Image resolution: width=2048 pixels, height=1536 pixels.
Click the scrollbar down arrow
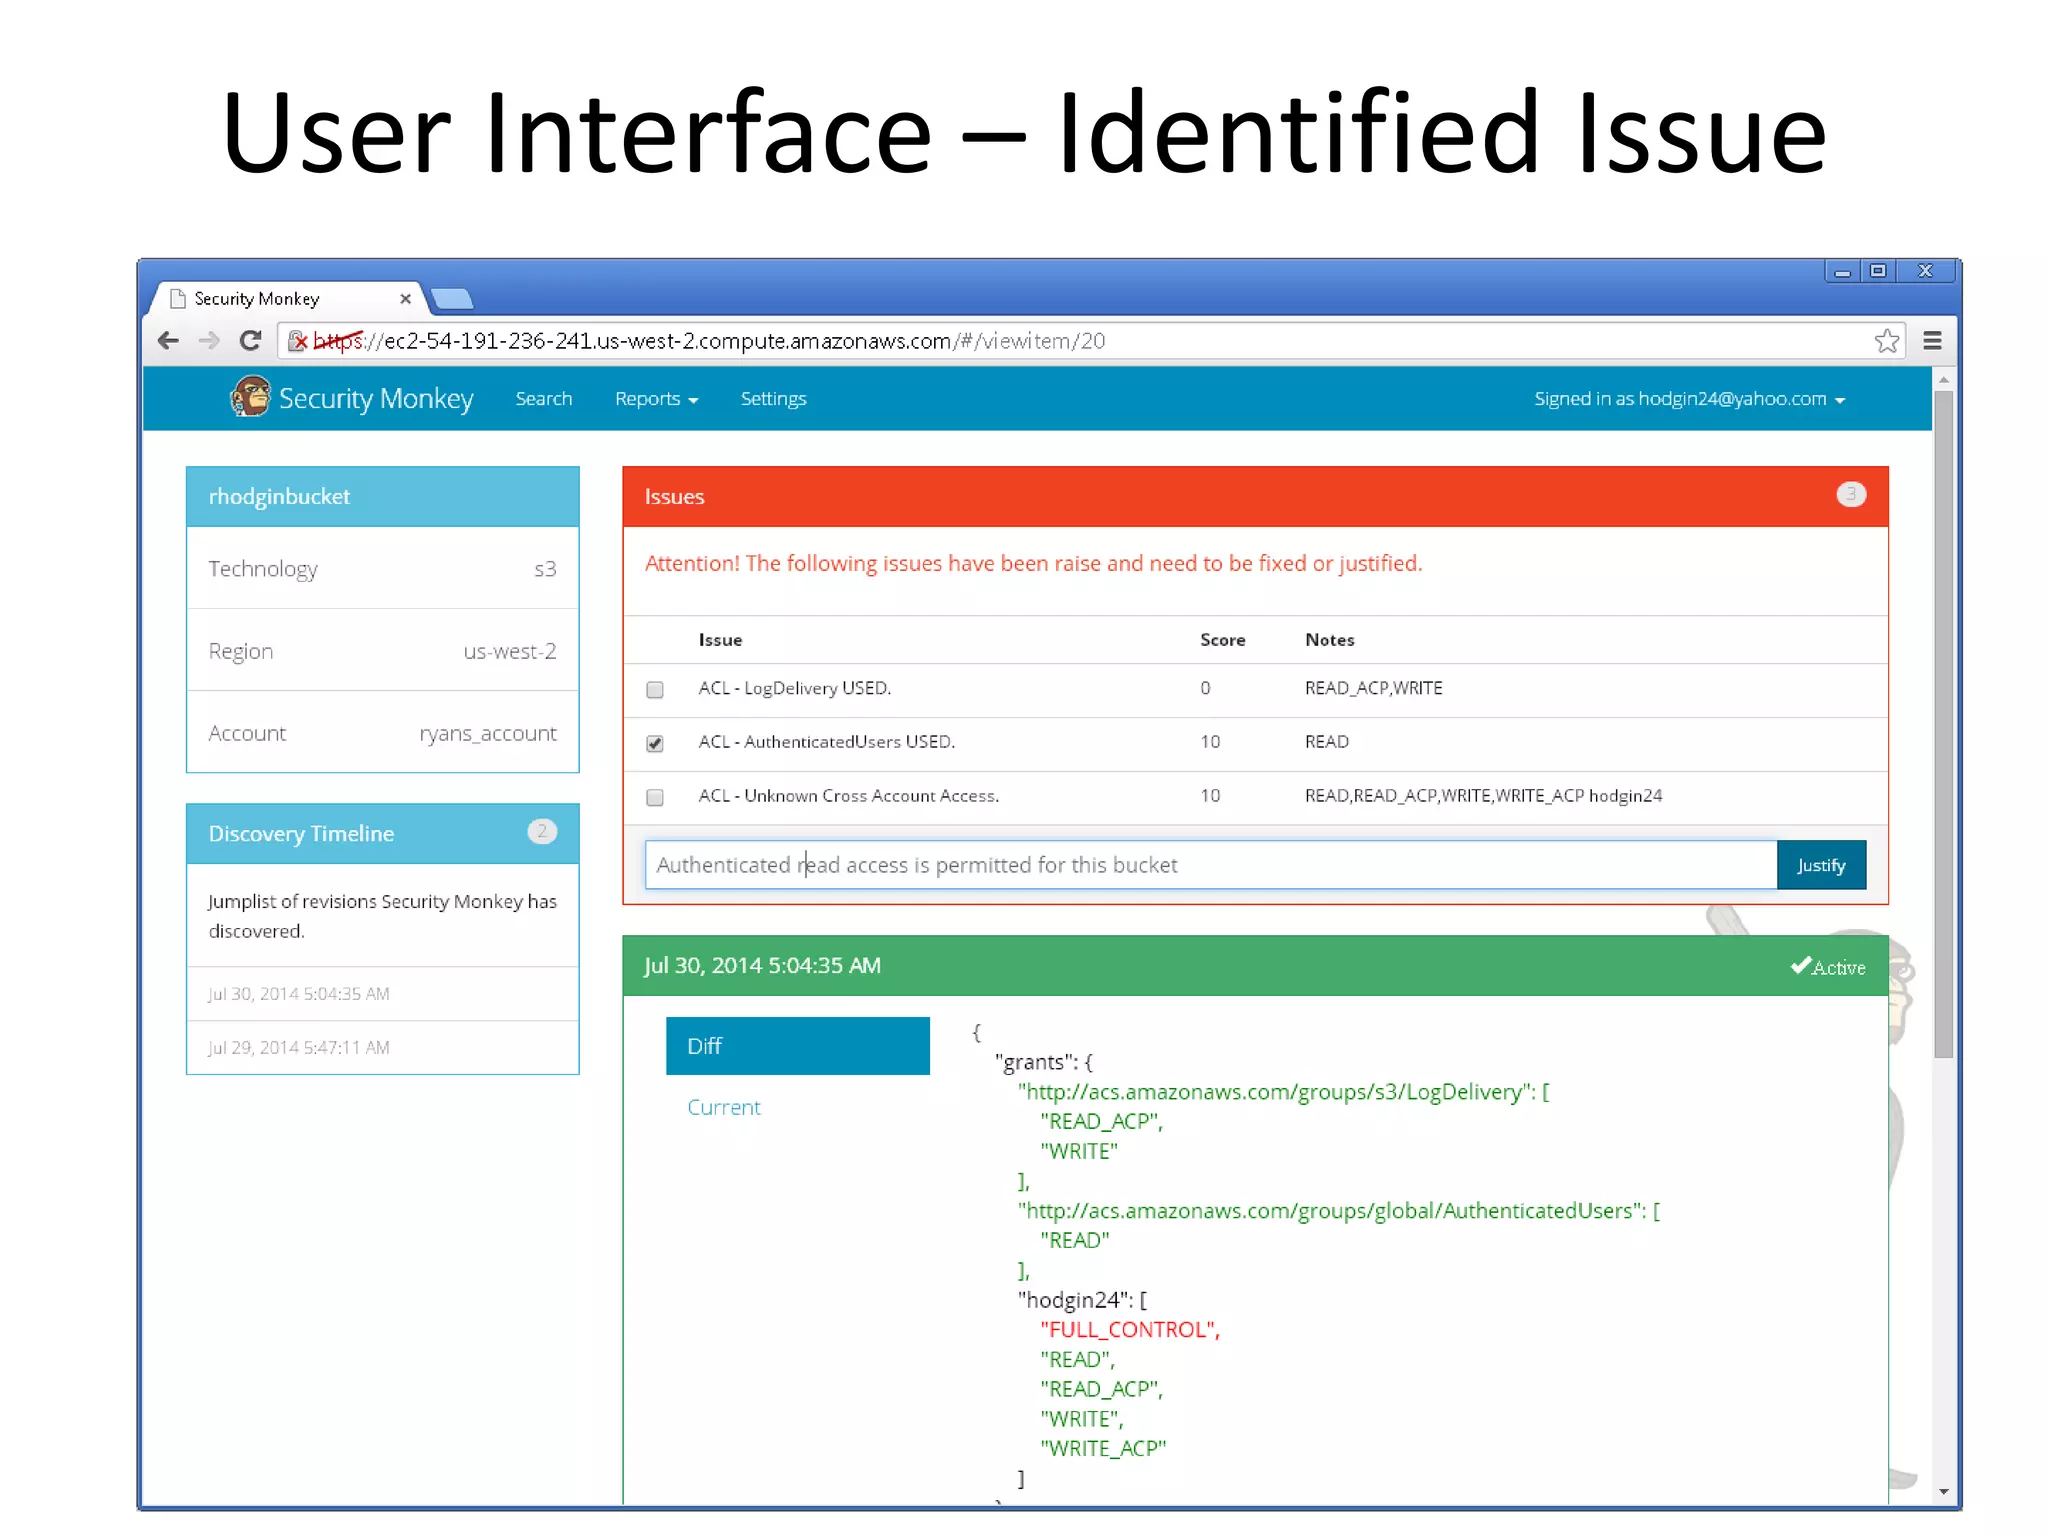click(1943, 1491)
